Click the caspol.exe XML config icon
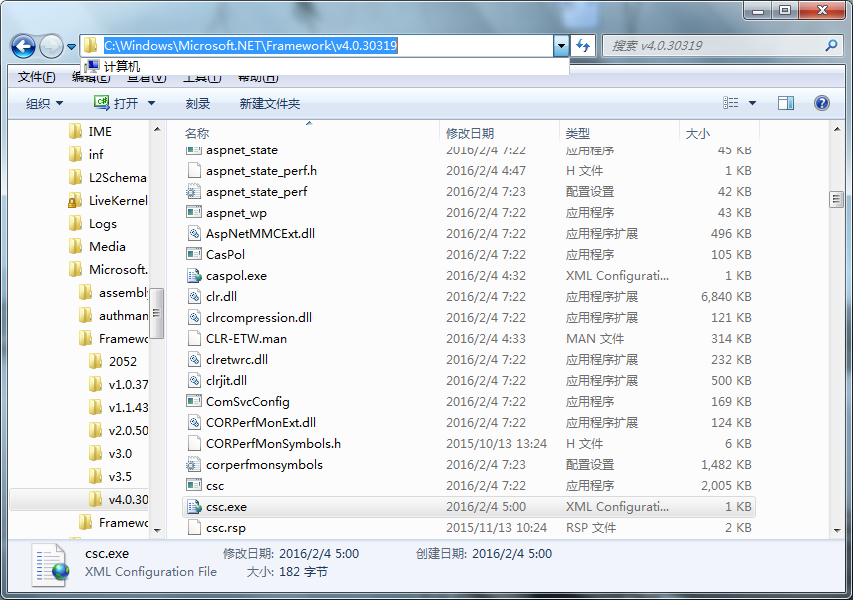The width and height of the screenshot is (853, 600). (x=194, y=275)
